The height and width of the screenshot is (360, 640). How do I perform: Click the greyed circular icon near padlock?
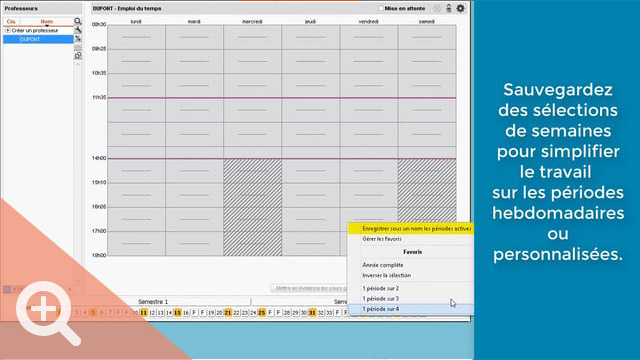click(x=437, y=8)
